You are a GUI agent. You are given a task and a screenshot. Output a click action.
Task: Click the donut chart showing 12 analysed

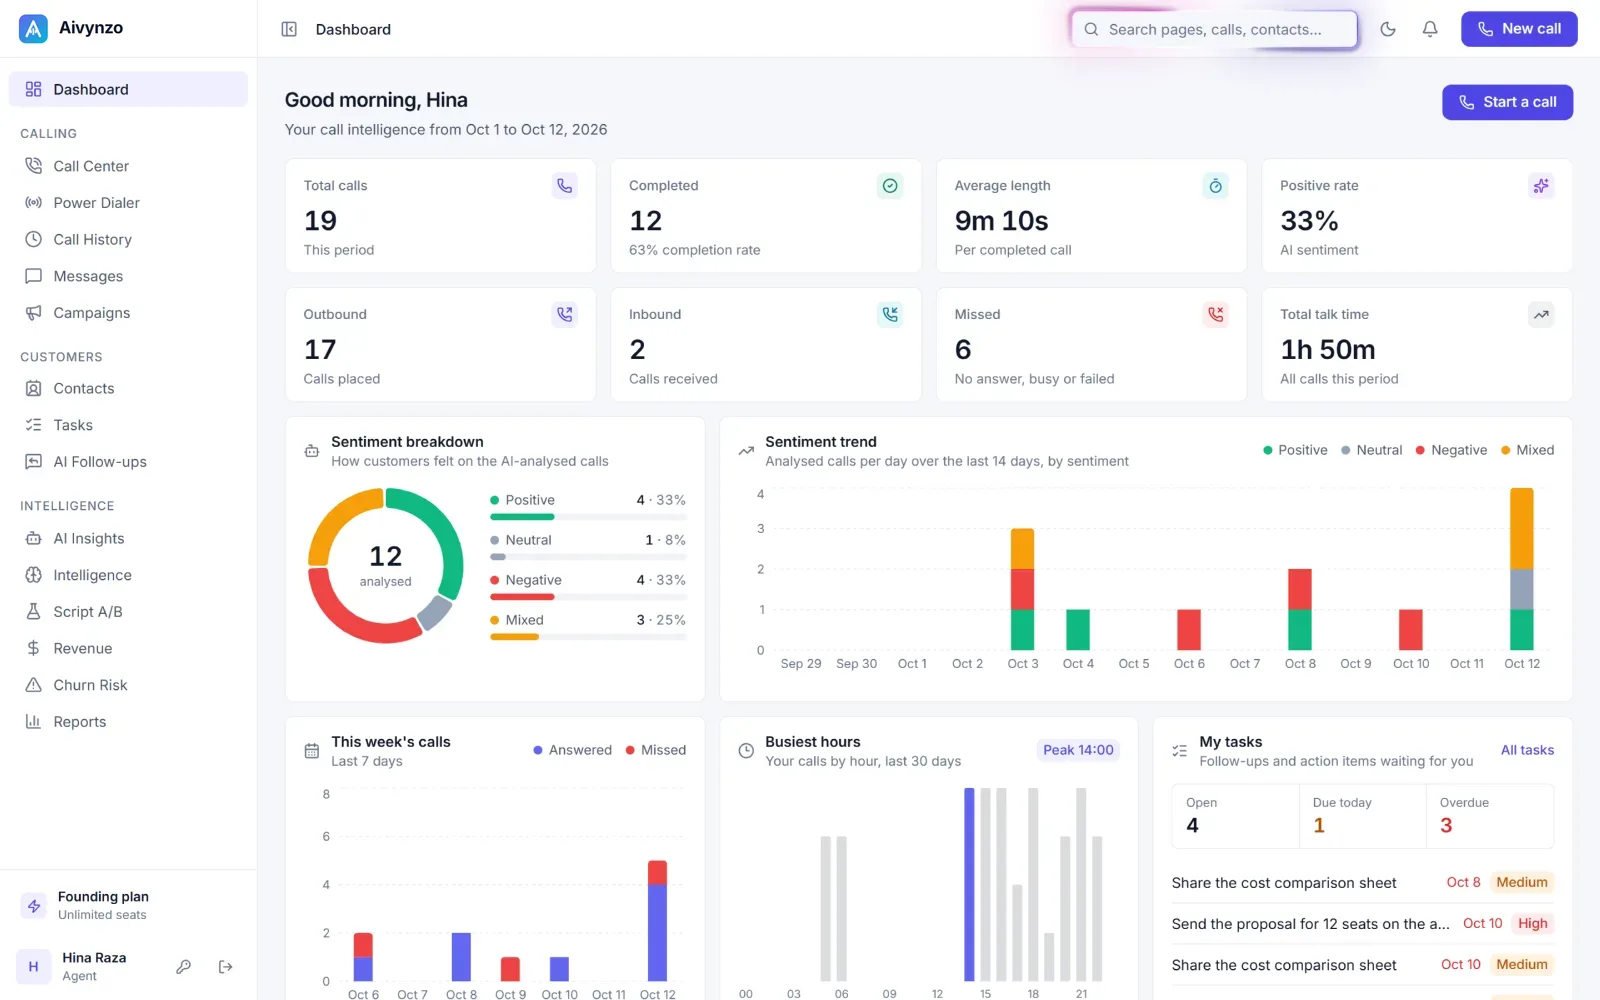[x=386, y=565]
